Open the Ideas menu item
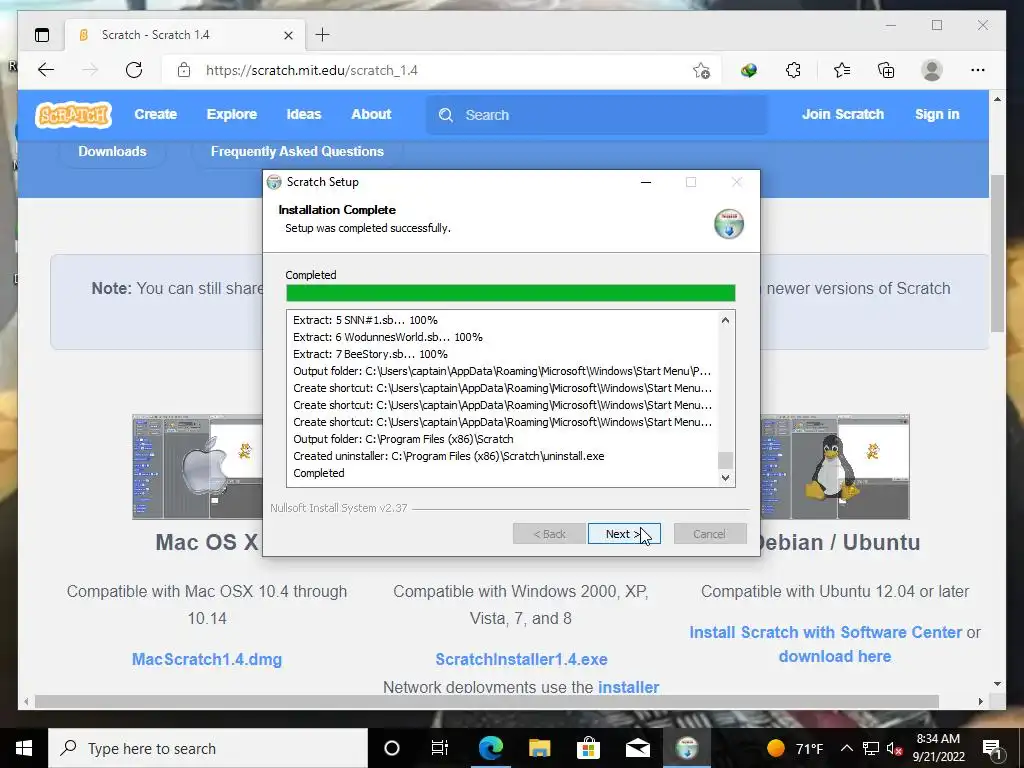The width and height of the screenshot is (1024, 768). click(304, 114)
